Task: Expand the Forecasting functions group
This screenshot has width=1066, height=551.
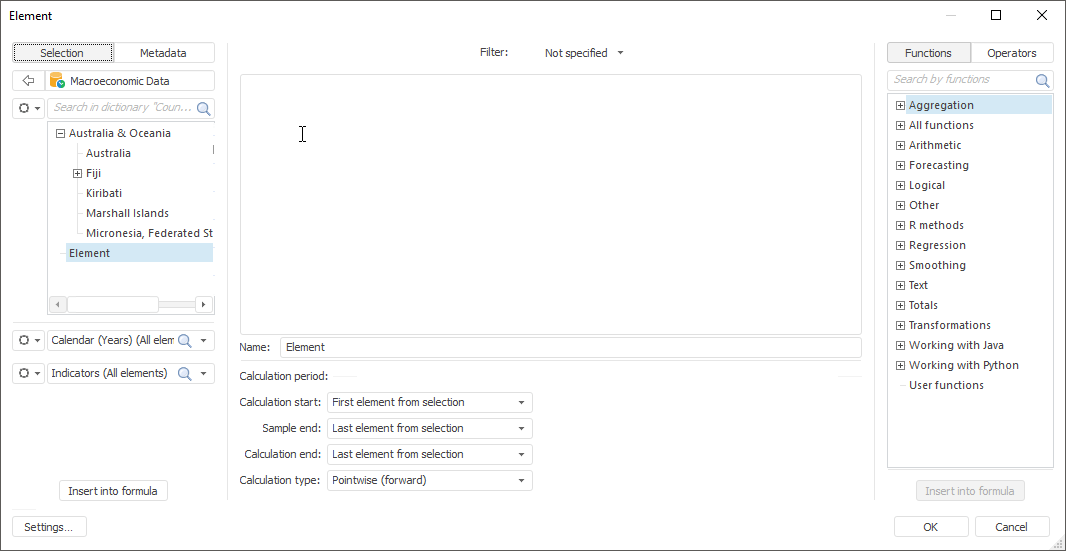Action: [900, 165]
